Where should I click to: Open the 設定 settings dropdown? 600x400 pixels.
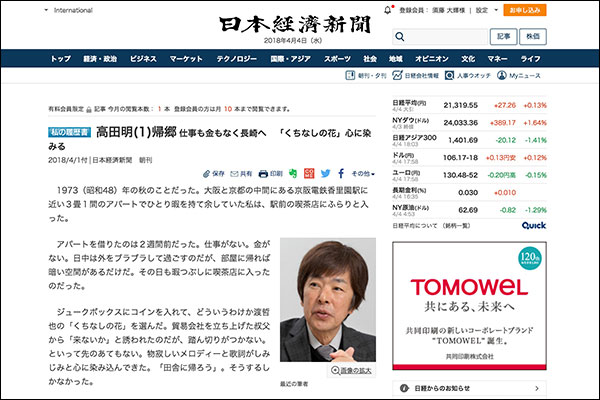[484, 11]
